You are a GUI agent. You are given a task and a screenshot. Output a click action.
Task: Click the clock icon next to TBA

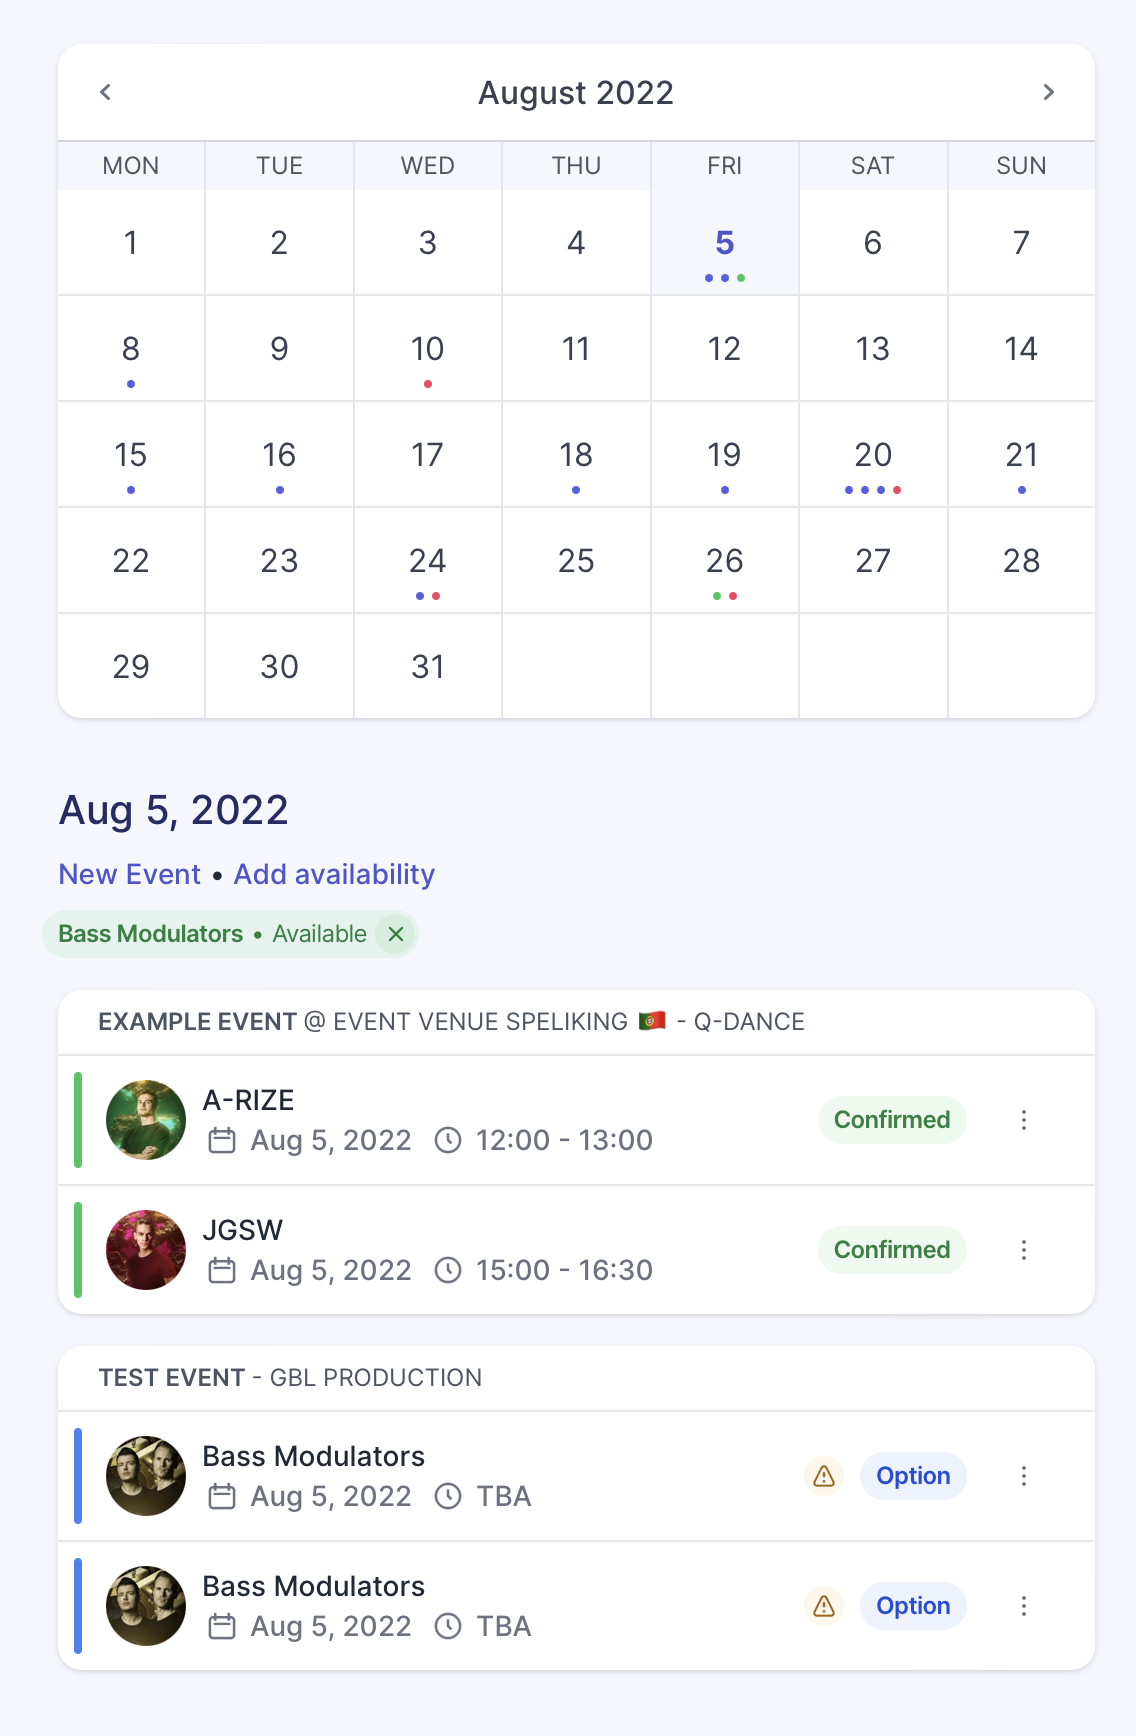(x=449, y=1496)
